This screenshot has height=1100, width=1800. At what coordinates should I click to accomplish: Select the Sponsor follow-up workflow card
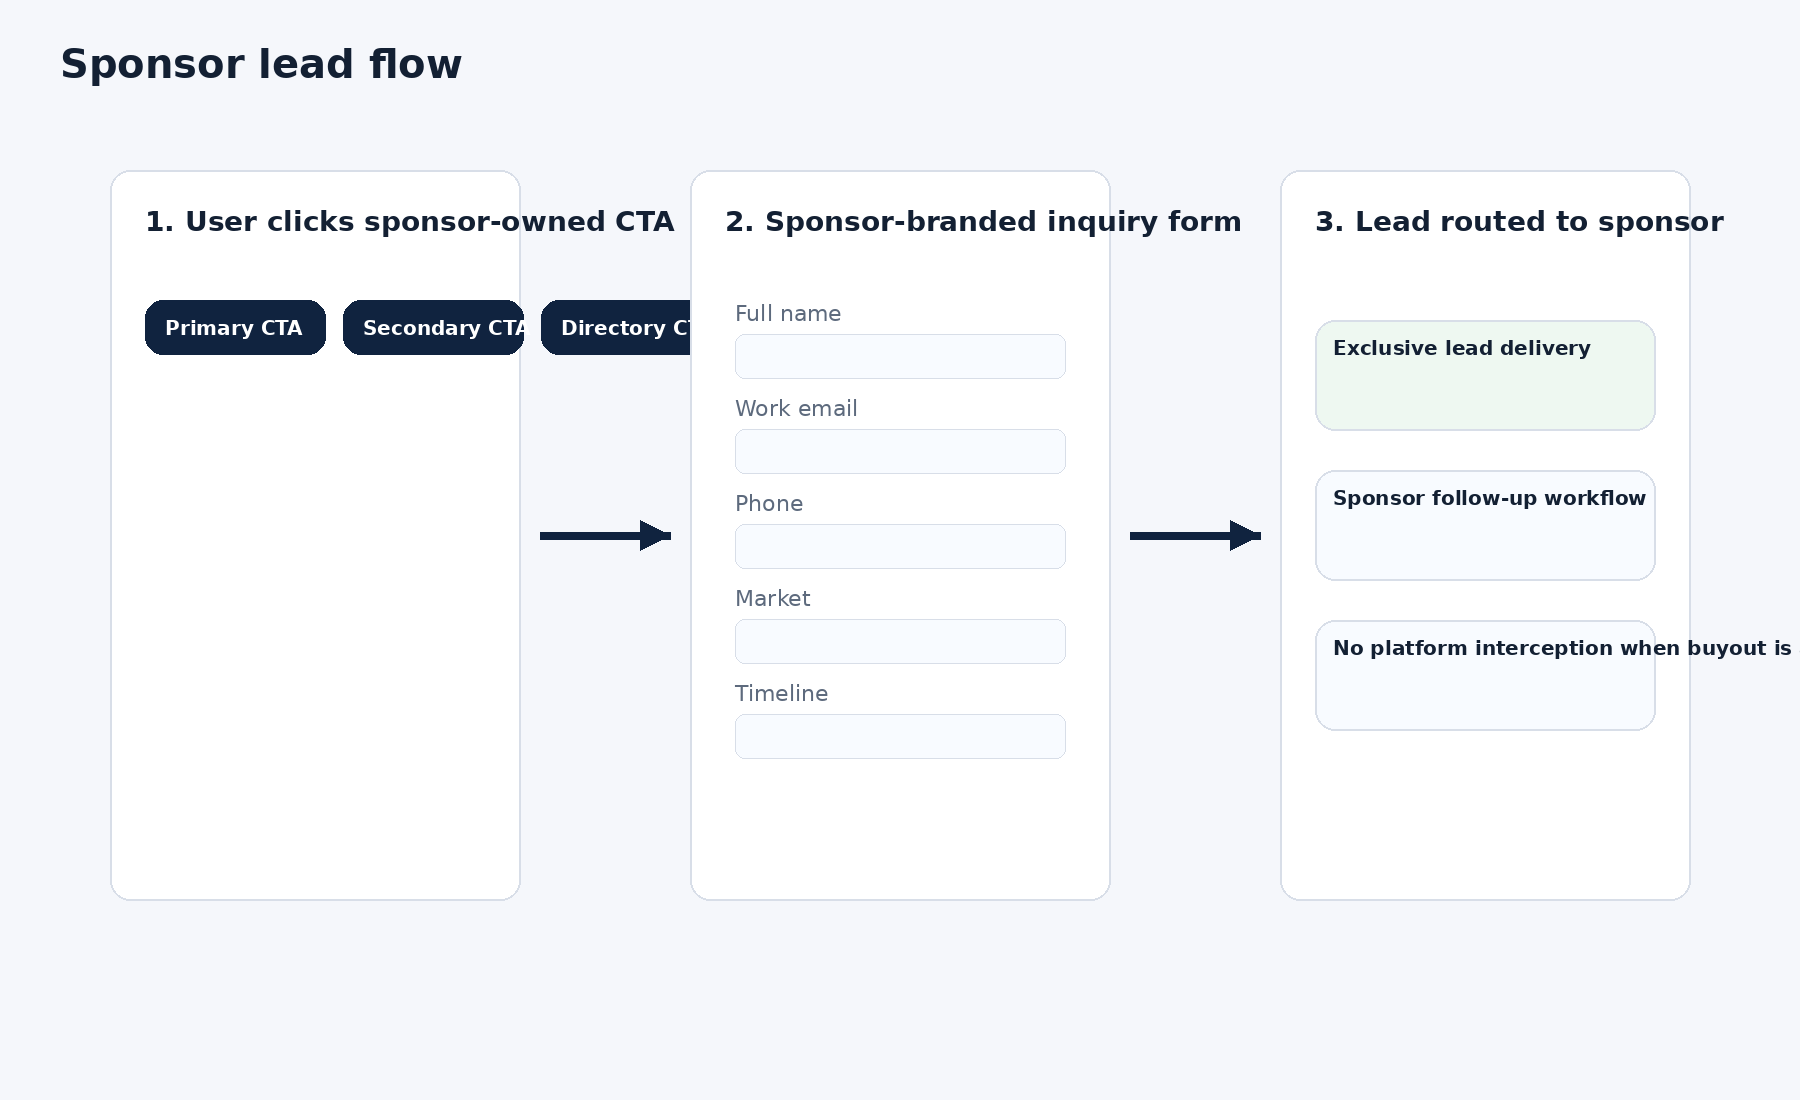[x=1484, y=525]
